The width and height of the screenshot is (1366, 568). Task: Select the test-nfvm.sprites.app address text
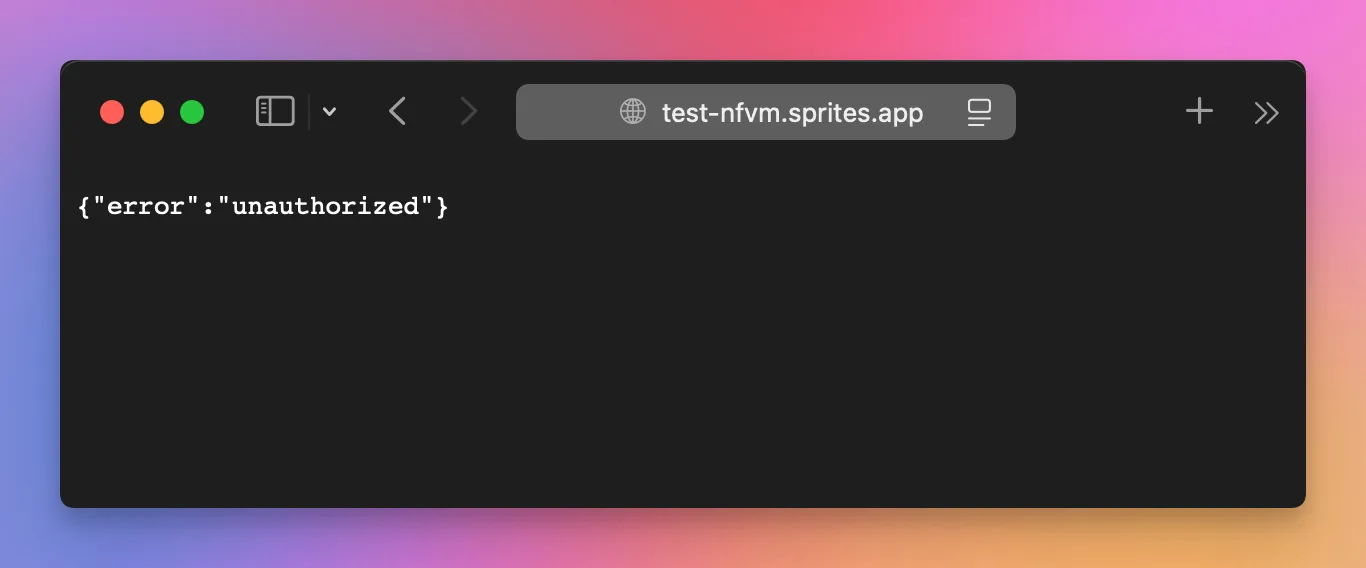[x=792, y=113]
